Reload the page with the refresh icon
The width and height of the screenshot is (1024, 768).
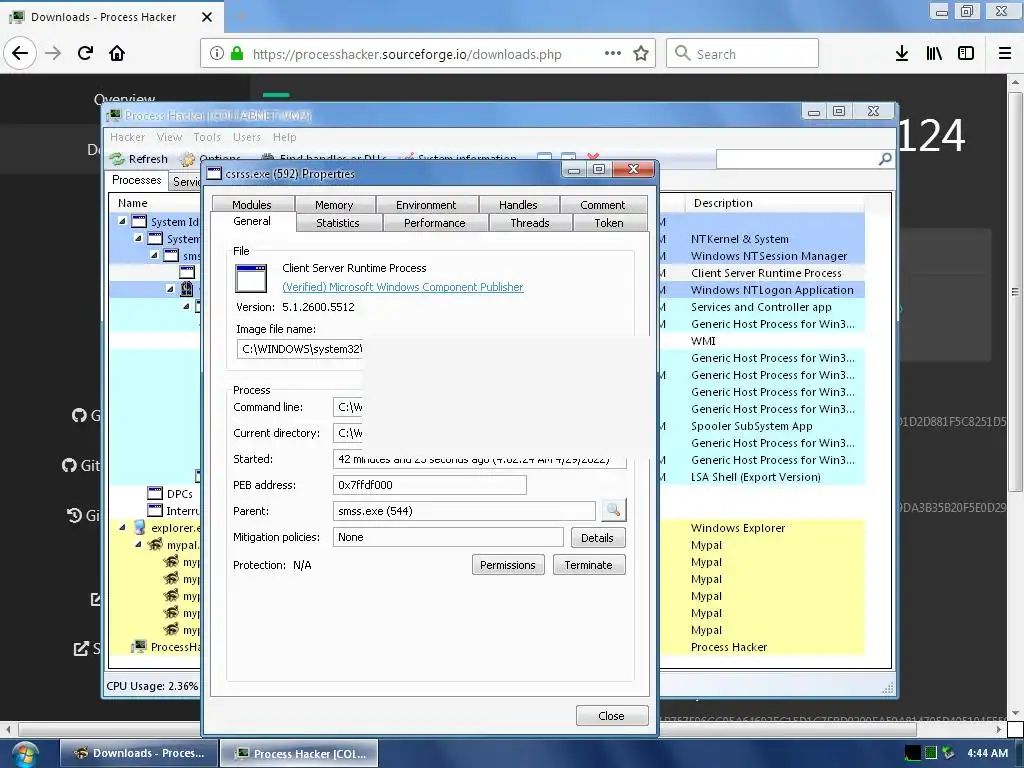[x=85, y=53]
